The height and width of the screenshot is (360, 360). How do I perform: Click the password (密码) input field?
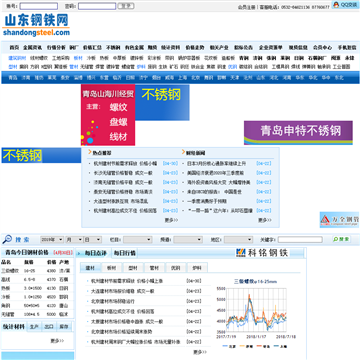(x=97, y=6)
